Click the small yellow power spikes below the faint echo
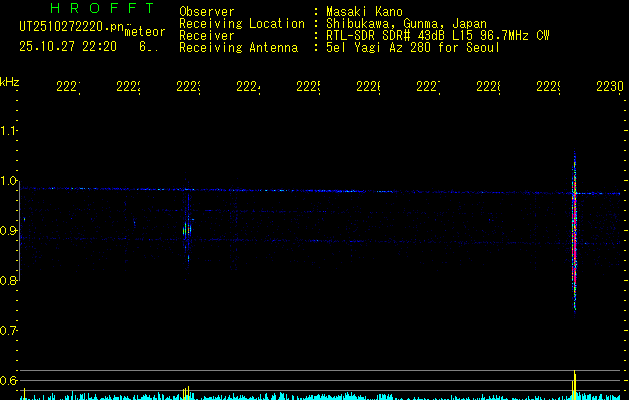Screen dimensions: 629x400 (187, 390)
